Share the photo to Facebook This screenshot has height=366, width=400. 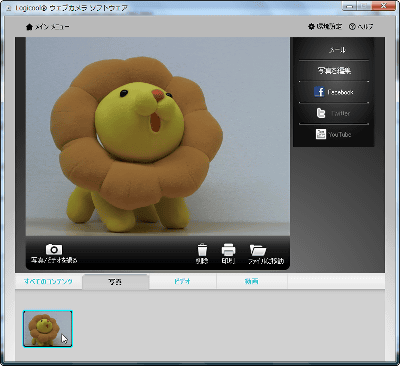tap(334, 92)
